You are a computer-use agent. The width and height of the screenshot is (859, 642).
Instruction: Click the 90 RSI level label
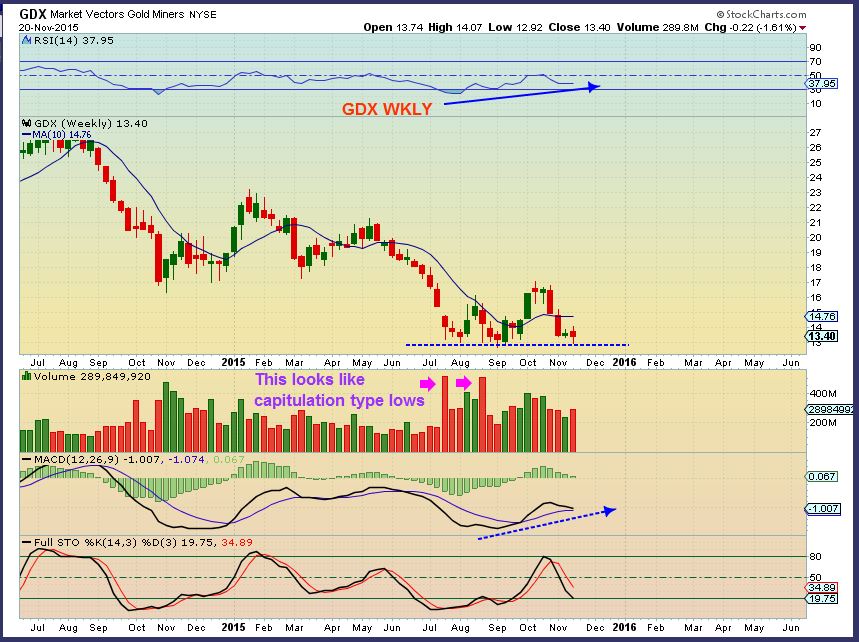point(815,48)
